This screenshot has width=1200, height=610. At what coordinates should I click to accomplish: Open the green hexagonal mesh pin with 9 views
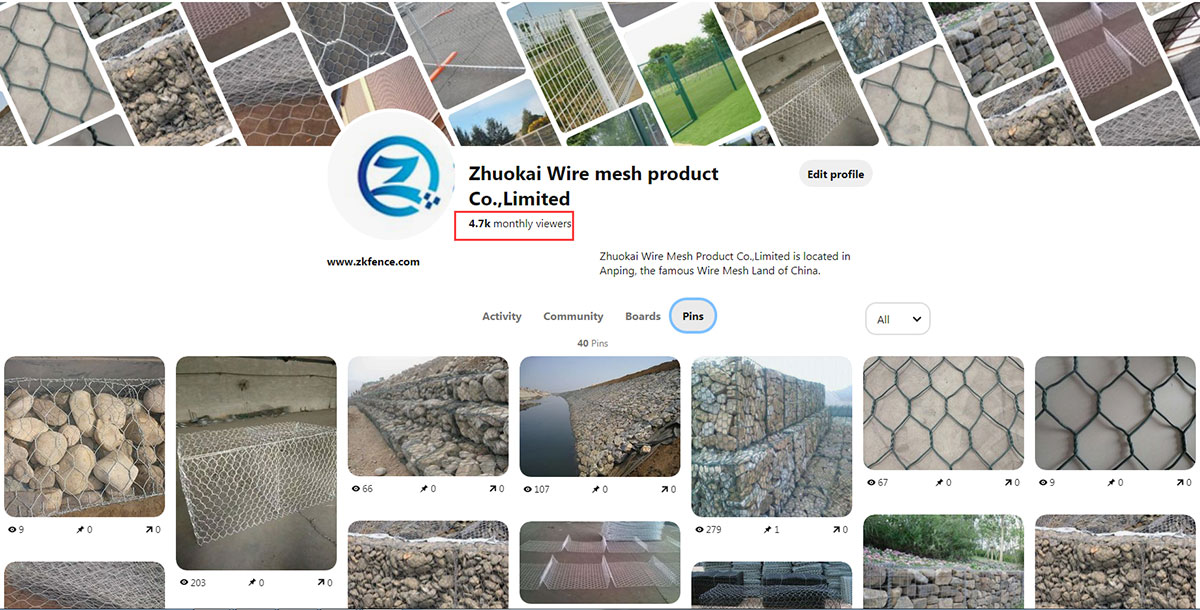coord(1115,413)
